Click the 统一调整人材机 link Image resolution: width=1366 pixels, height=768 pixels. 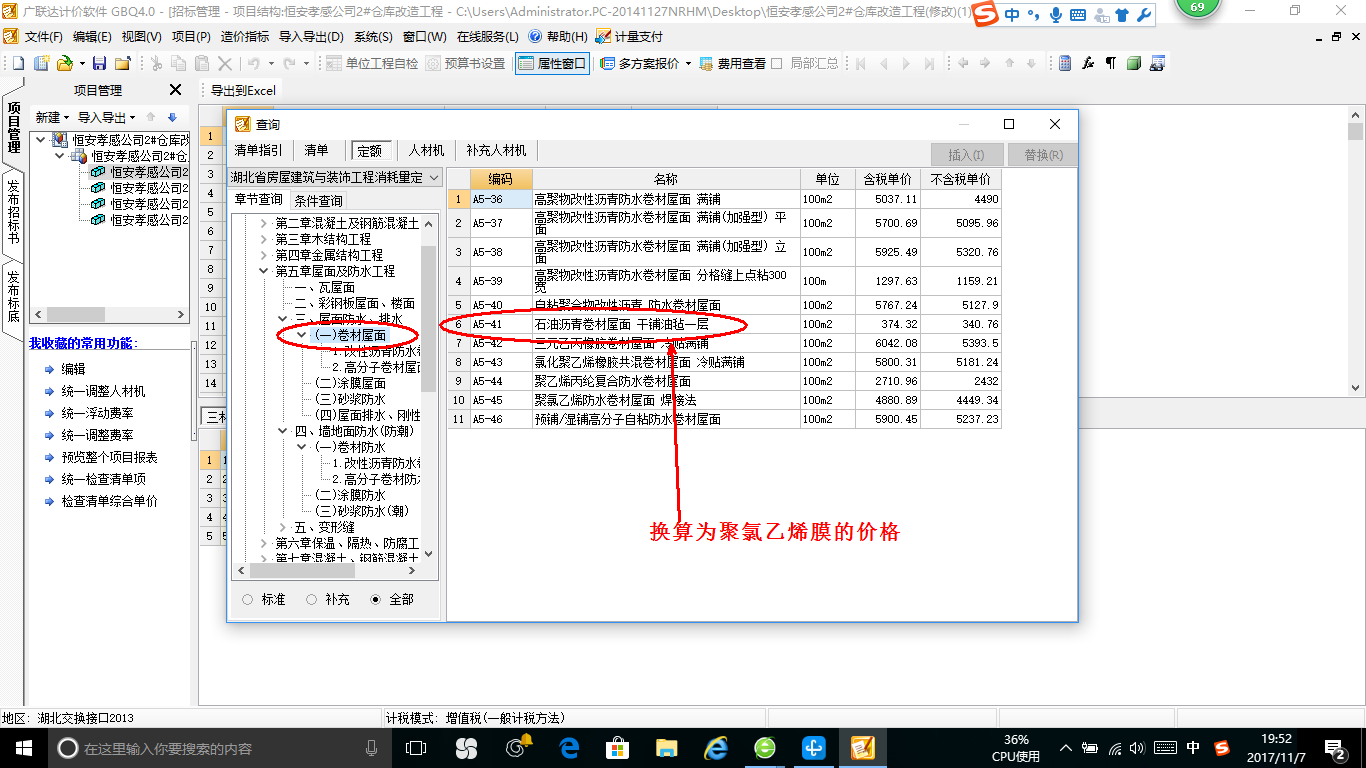tap(103, 391)
